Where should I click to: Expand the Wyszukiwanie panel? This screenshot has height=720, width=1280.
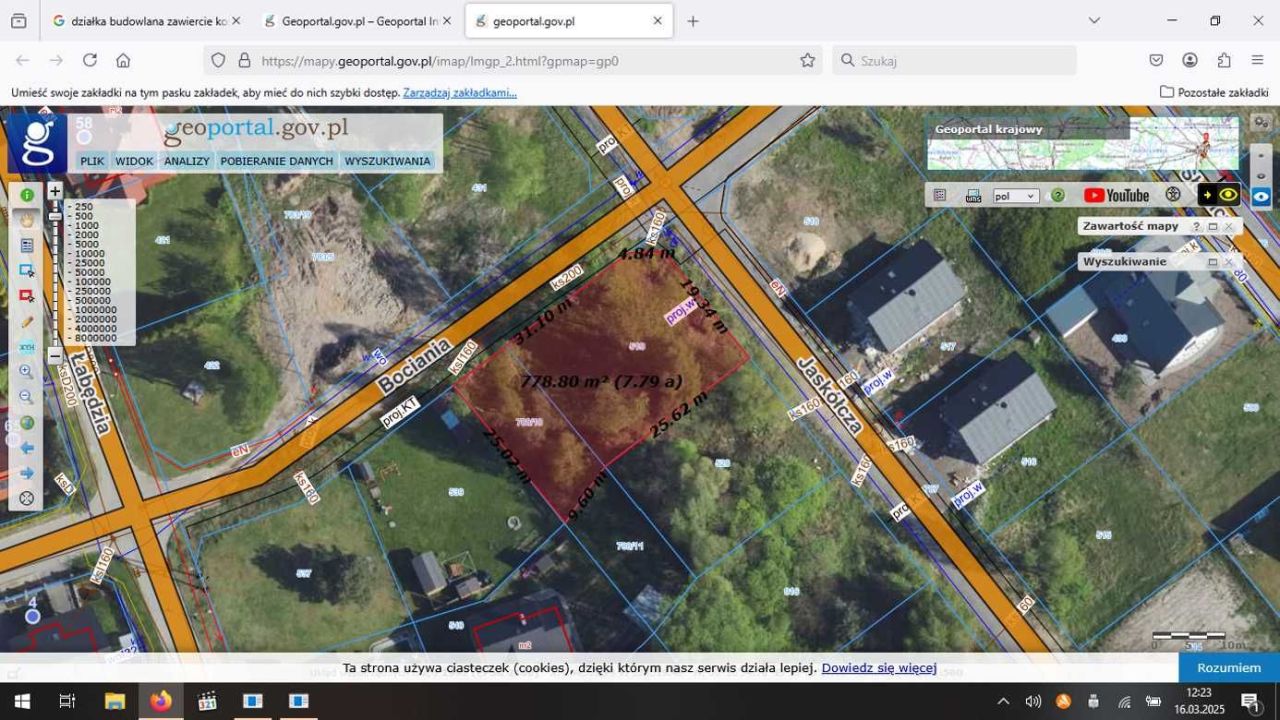click(1212, 262)
